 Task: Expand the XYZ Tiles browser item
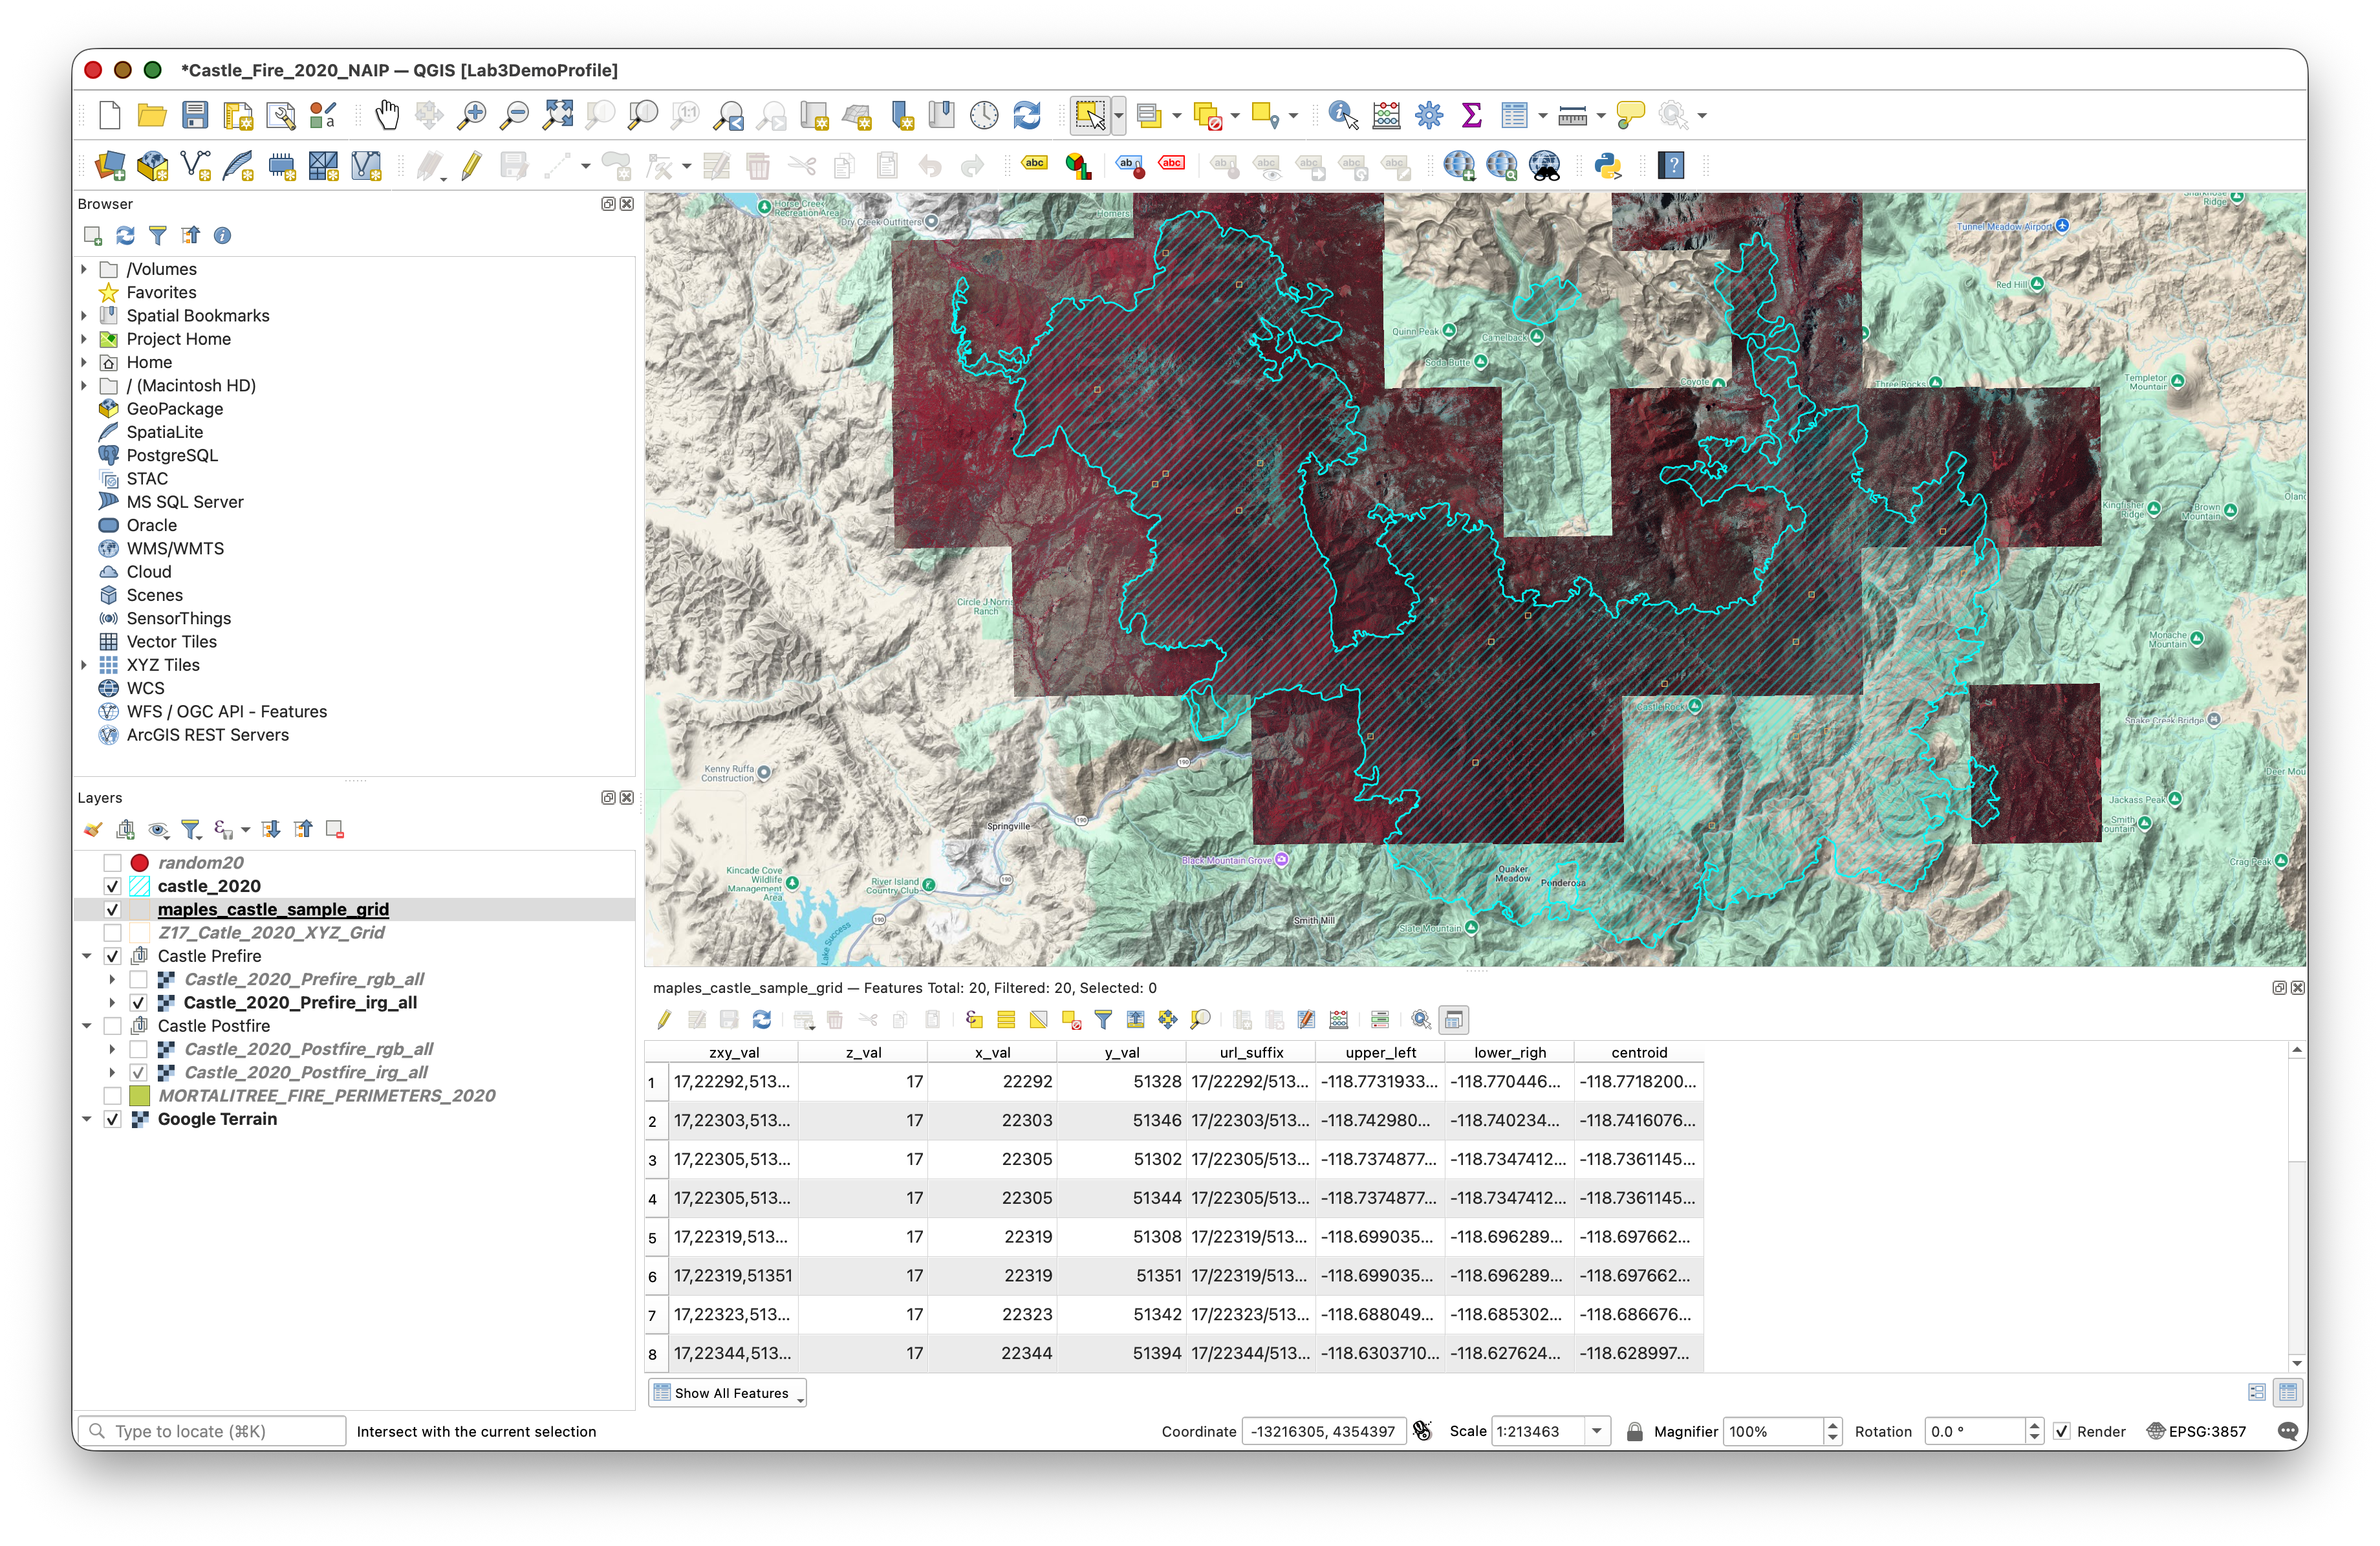click(x=85, y=665)
